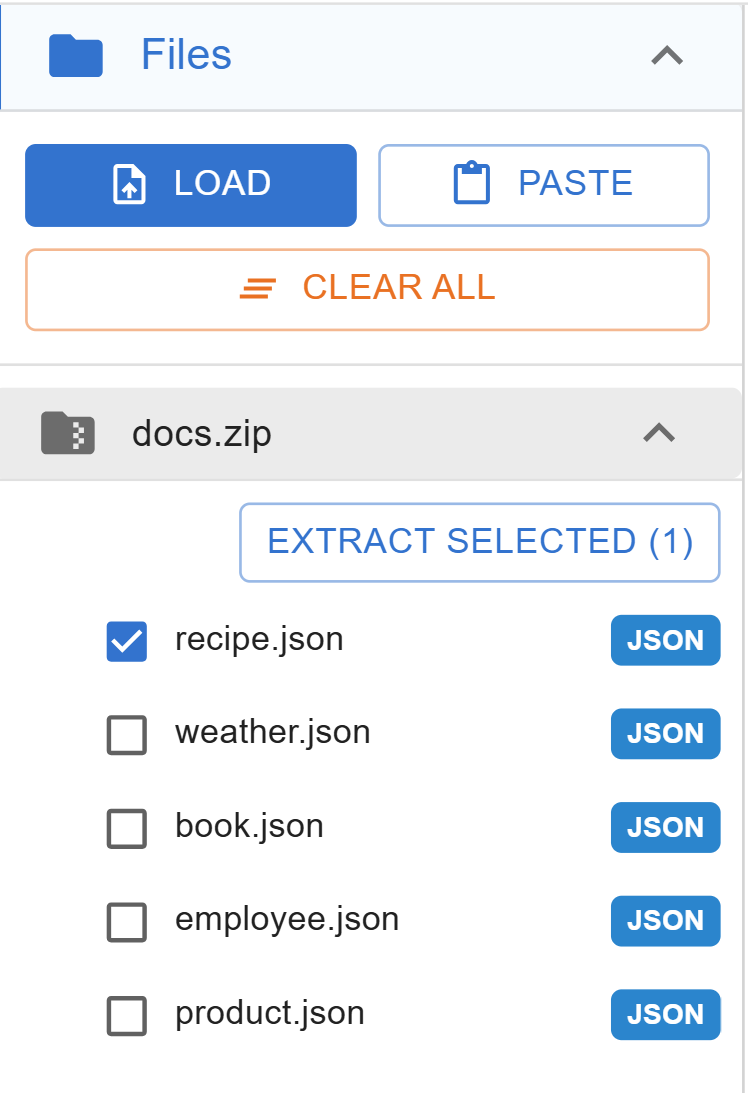Click the blue Files folder icon
This screenshot has width=748, height=1093.
(76, 56)
